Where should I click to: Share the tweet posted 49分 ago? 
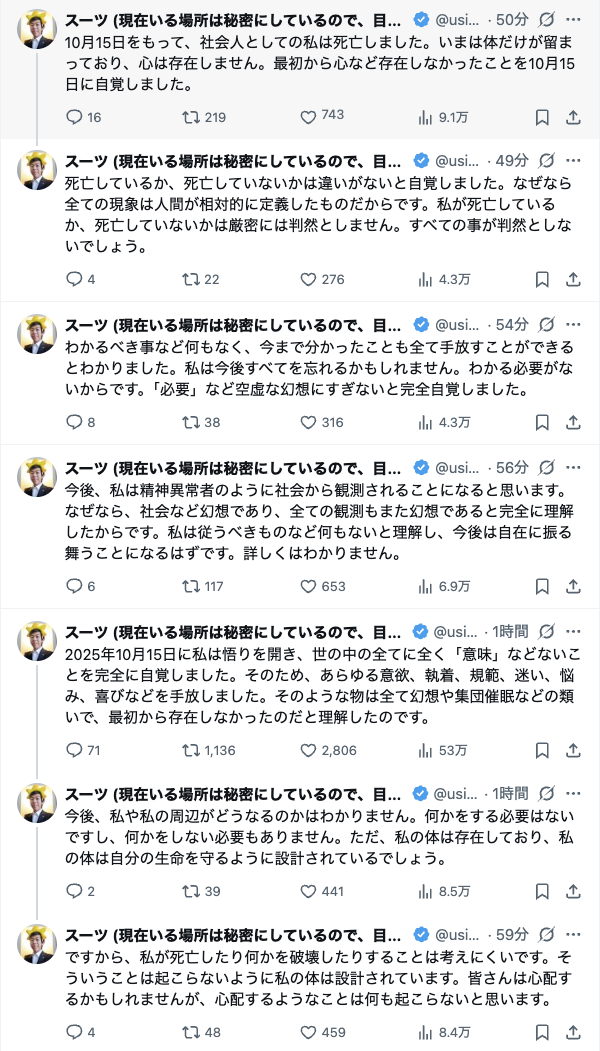coord(573,279)
